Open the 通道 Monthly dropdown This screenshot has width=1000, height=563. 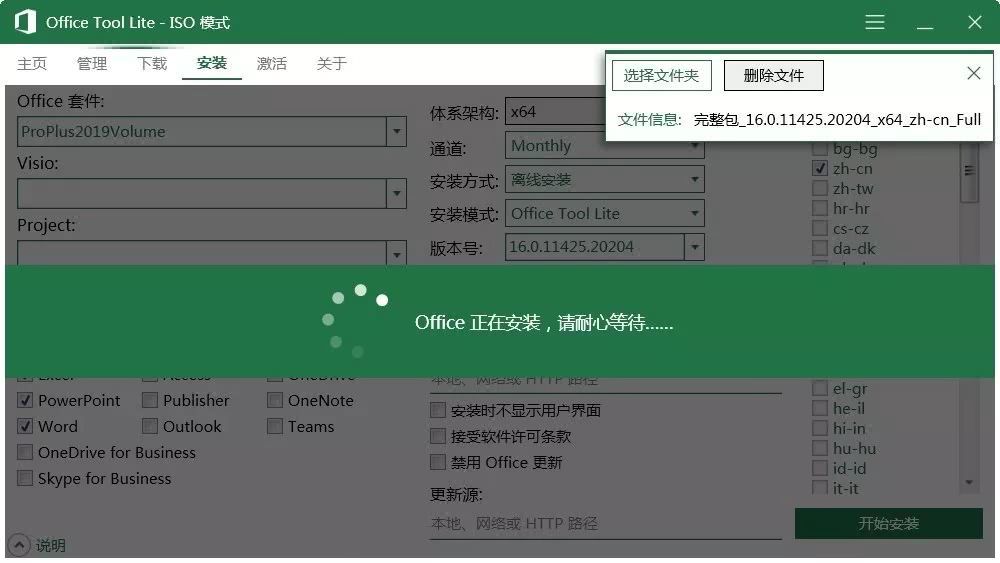[x=605, y=145]
